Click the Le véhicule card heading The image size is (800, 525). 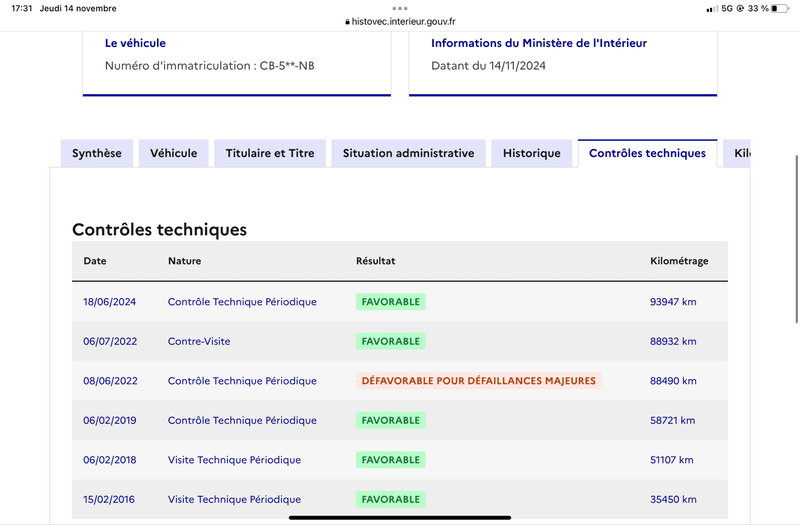click(x=135, y=43)
